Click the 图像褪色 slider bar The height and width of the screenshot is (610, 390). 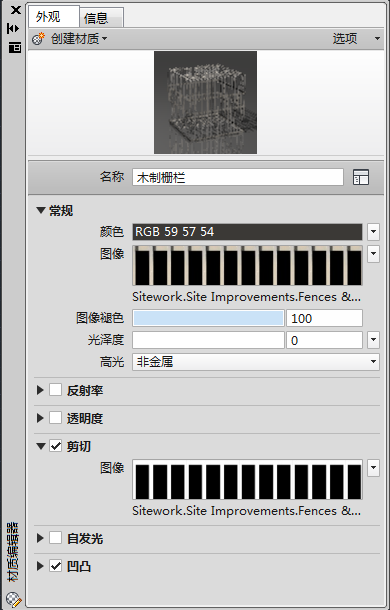point(208,318)
